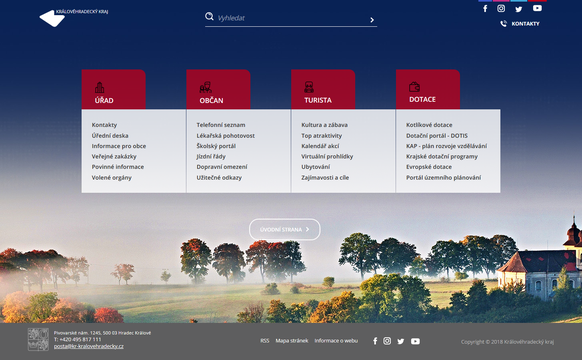Open the Twitter icon in the header
The width and height of the screenshot is (582, 360).
(x=519, y=9)
